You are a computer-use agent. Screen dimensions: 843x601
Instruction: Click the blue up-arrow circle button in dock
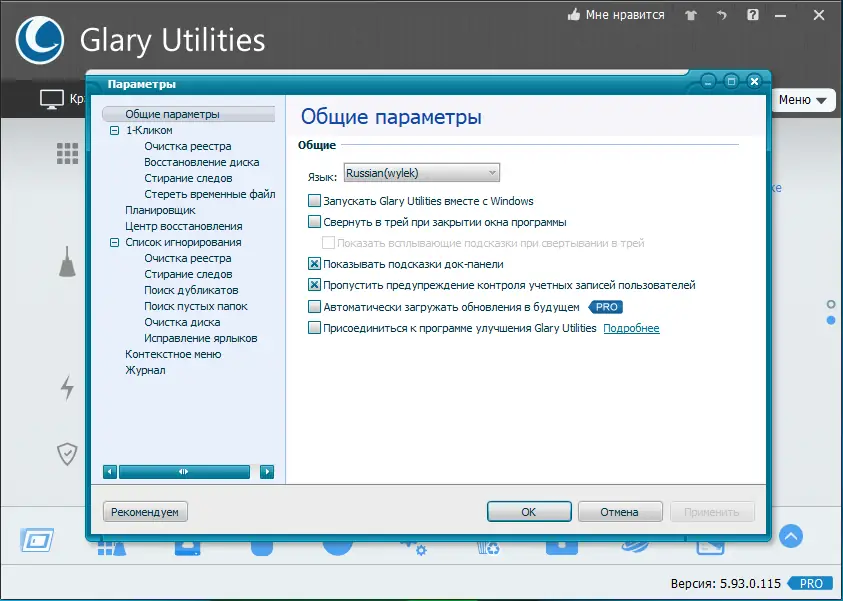click(791, 536)
